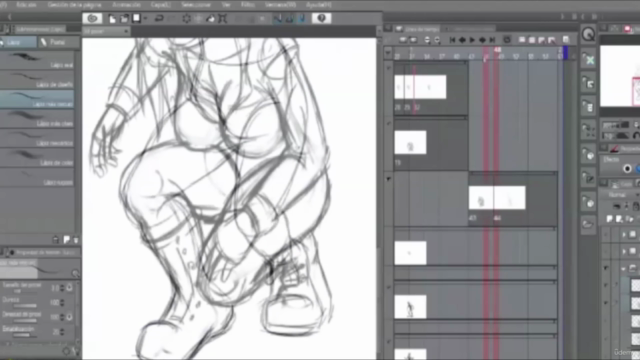Create copy of sub tool icon
640x360 pixels.
pos(66,240)
